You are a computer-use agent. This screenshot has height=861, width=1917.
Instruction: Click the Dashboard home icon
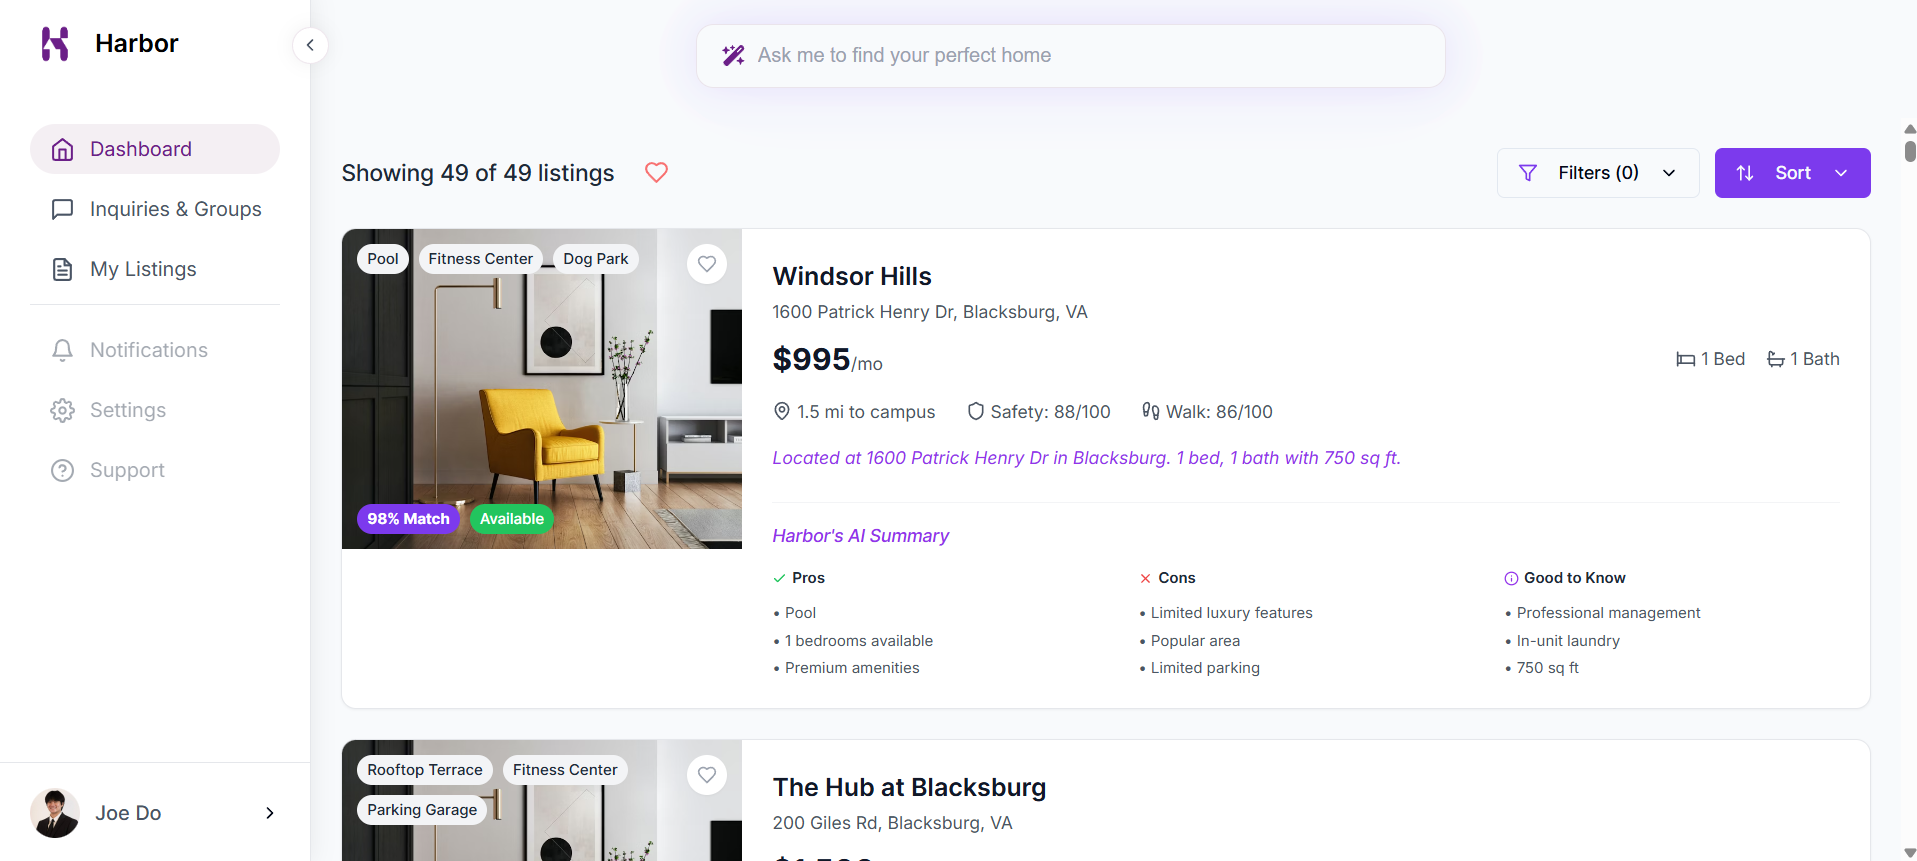tap(62, 149)
